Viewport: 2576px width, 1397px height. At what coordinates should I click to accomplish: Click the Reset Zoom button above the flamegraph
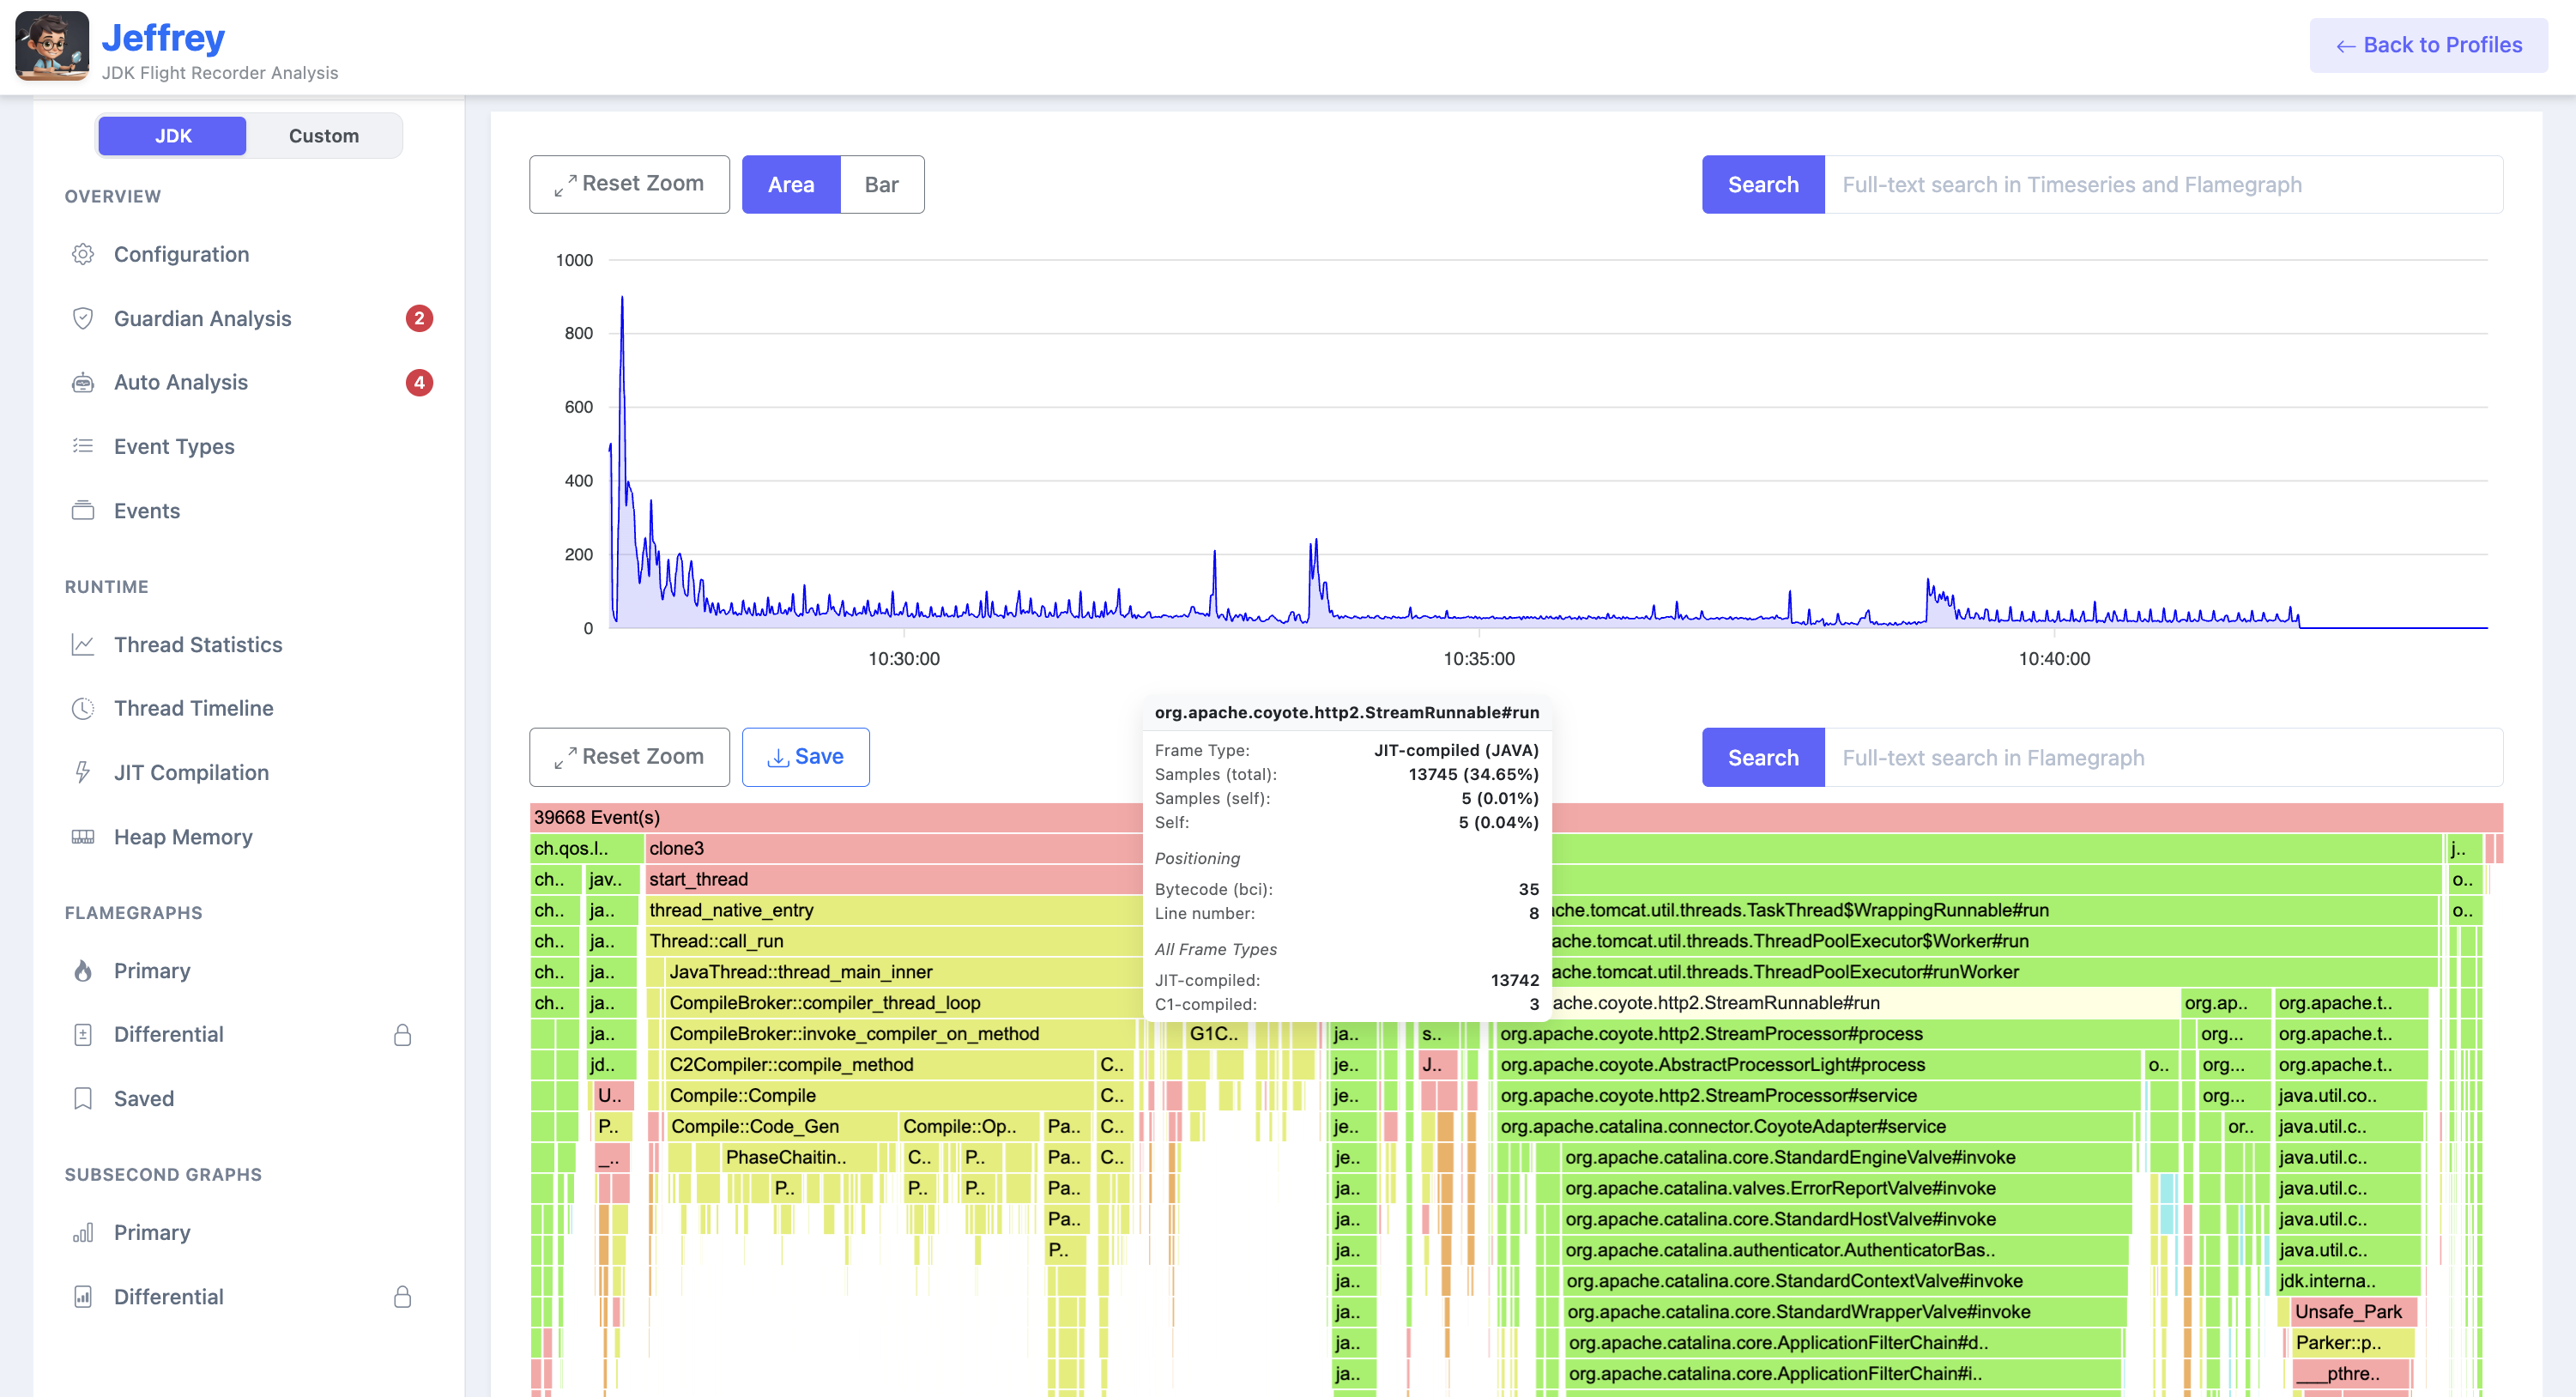[629, 757]
